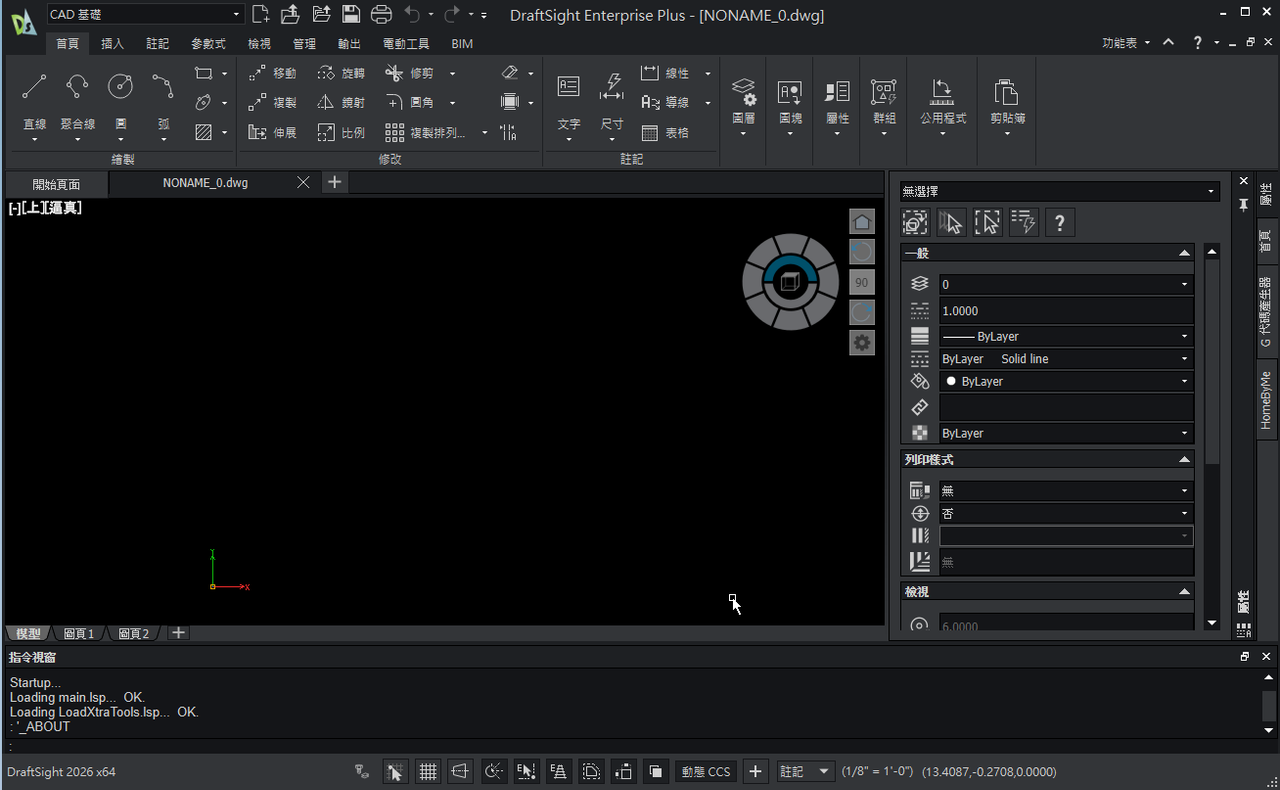Toggle snap mode in the status bar

tap(395, 771)
